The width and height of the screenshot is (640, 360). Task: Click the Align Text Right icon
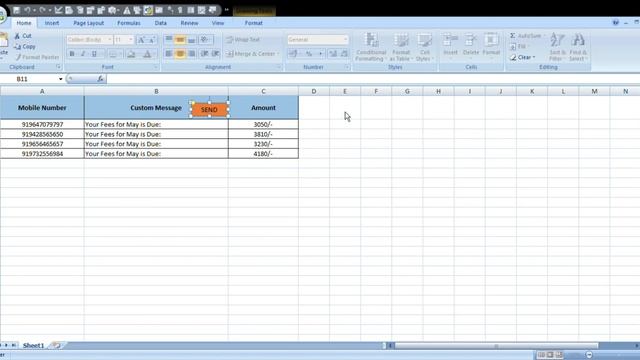click(x=191, y=53)
